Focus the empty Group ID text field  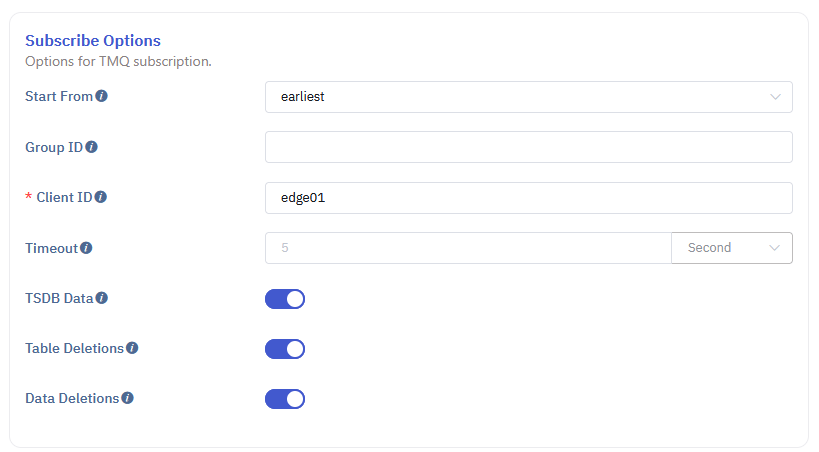528,147
